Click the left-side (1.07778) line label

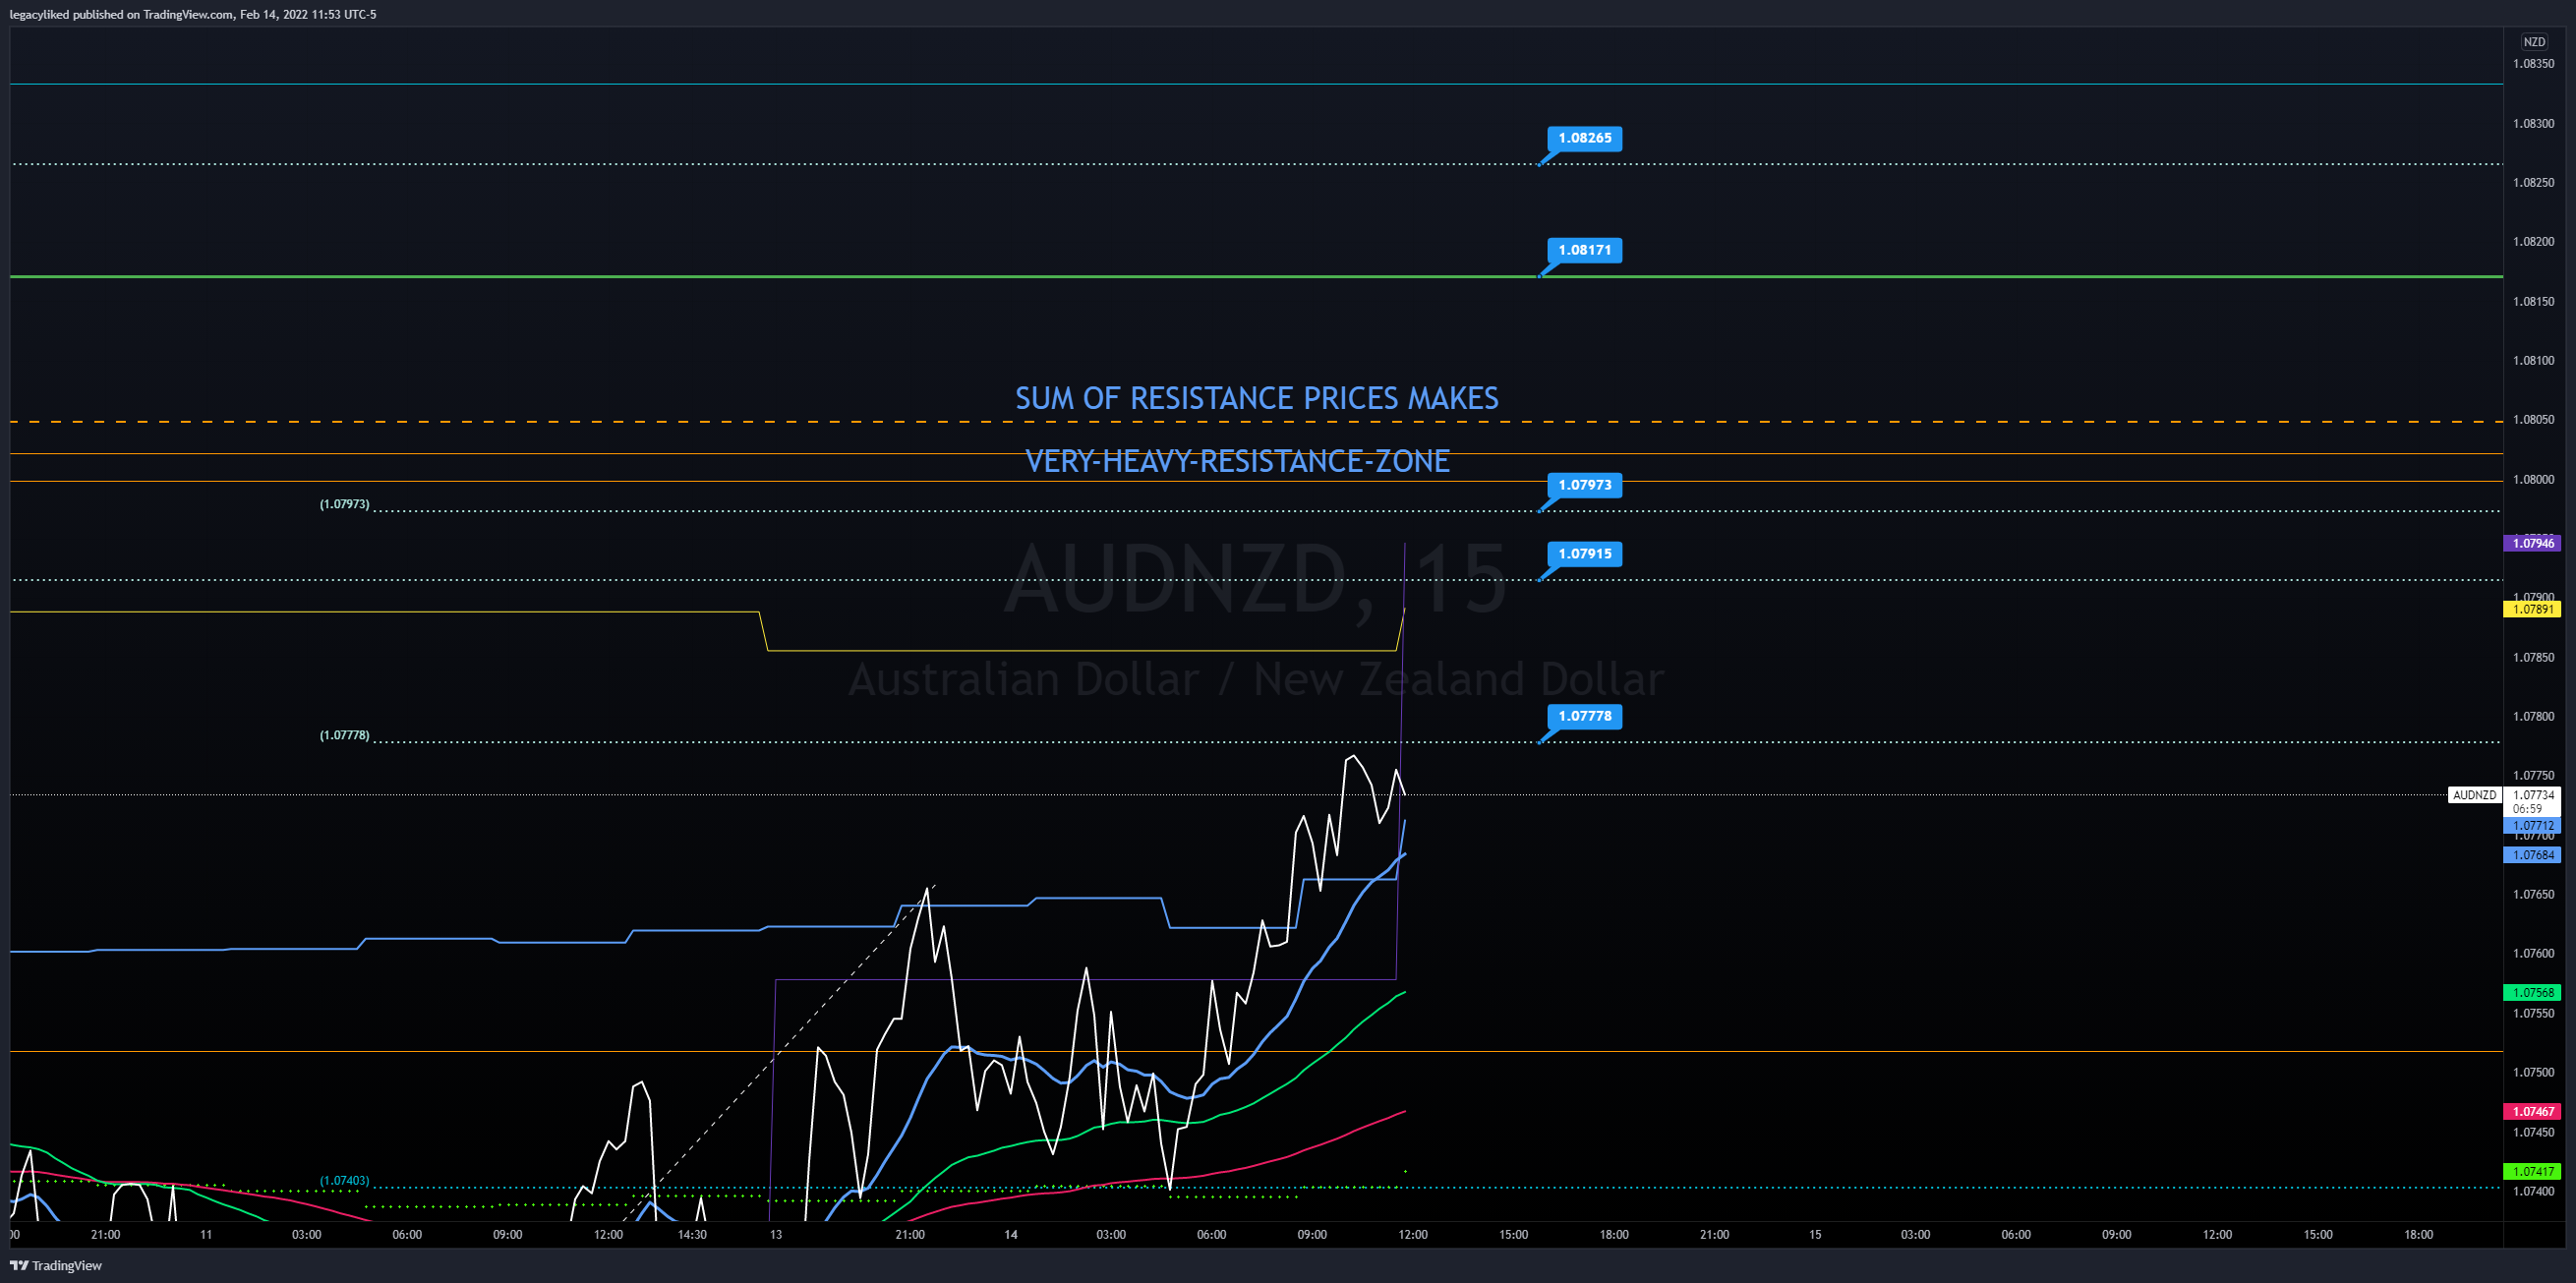click(344, 735)
